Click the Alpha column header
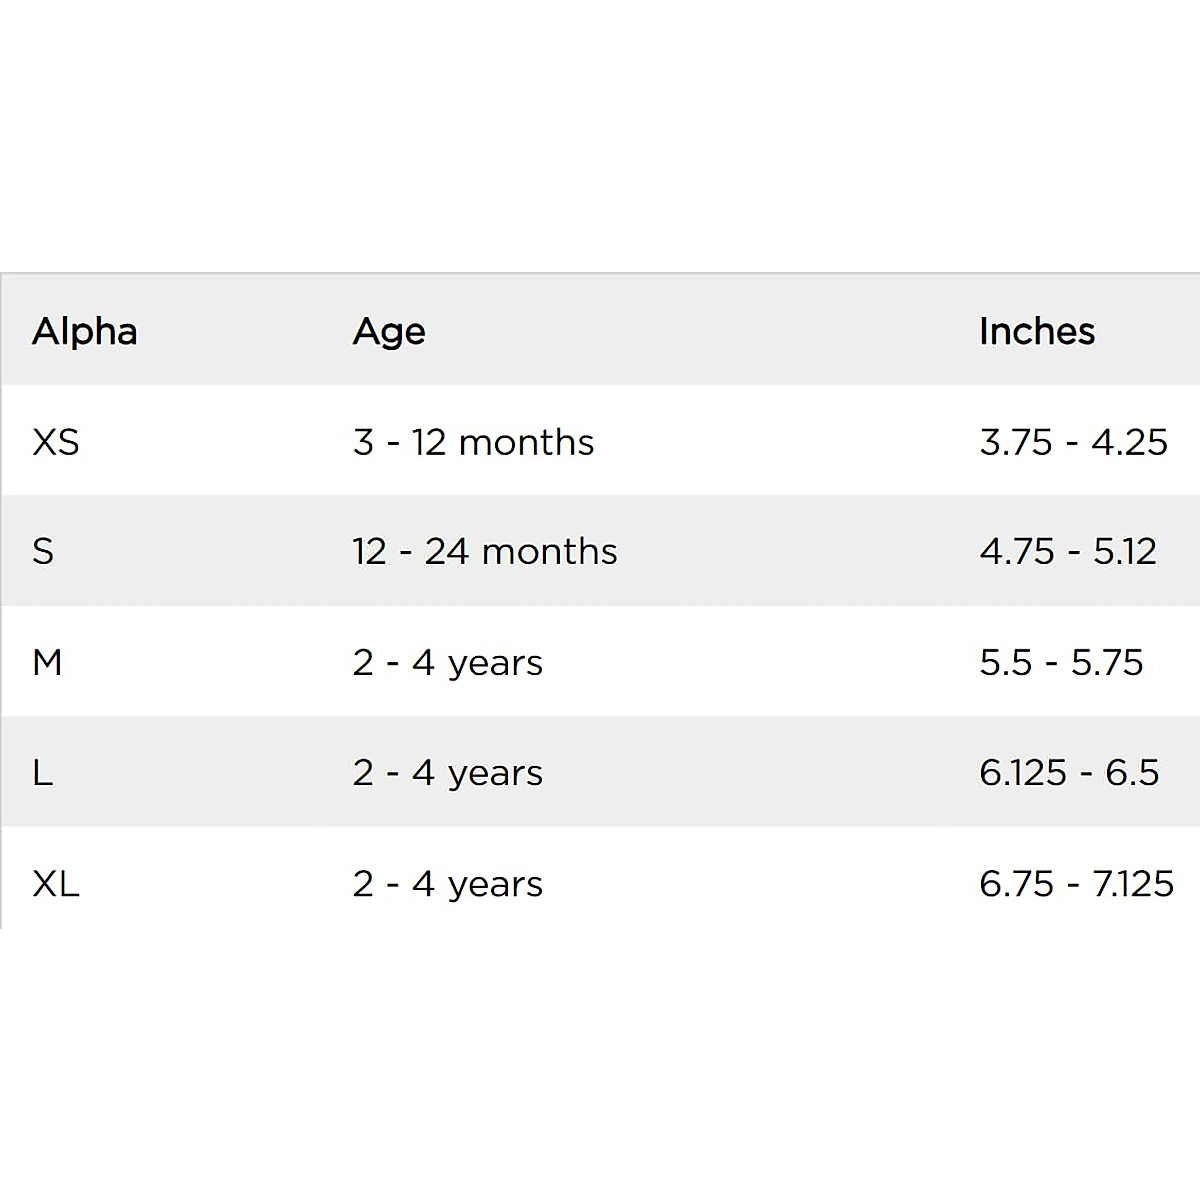The width and height of the screenshot is (1200, 1200). 85,331
